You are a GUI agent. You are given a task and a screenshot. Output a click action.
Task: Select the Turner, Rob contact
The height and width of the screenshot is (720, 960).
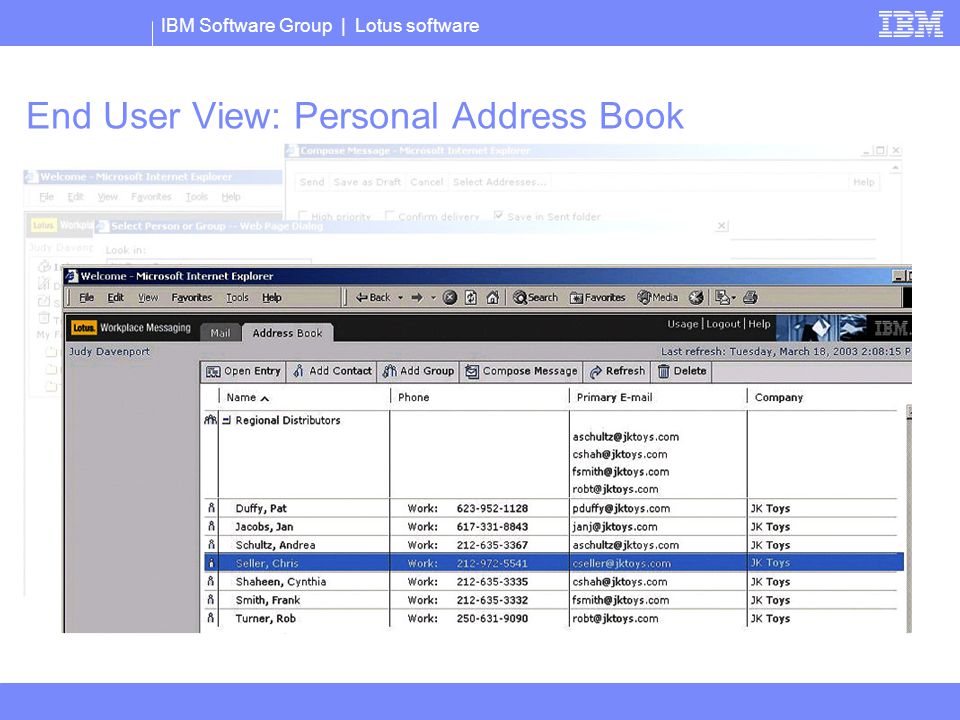click(265, 618)
